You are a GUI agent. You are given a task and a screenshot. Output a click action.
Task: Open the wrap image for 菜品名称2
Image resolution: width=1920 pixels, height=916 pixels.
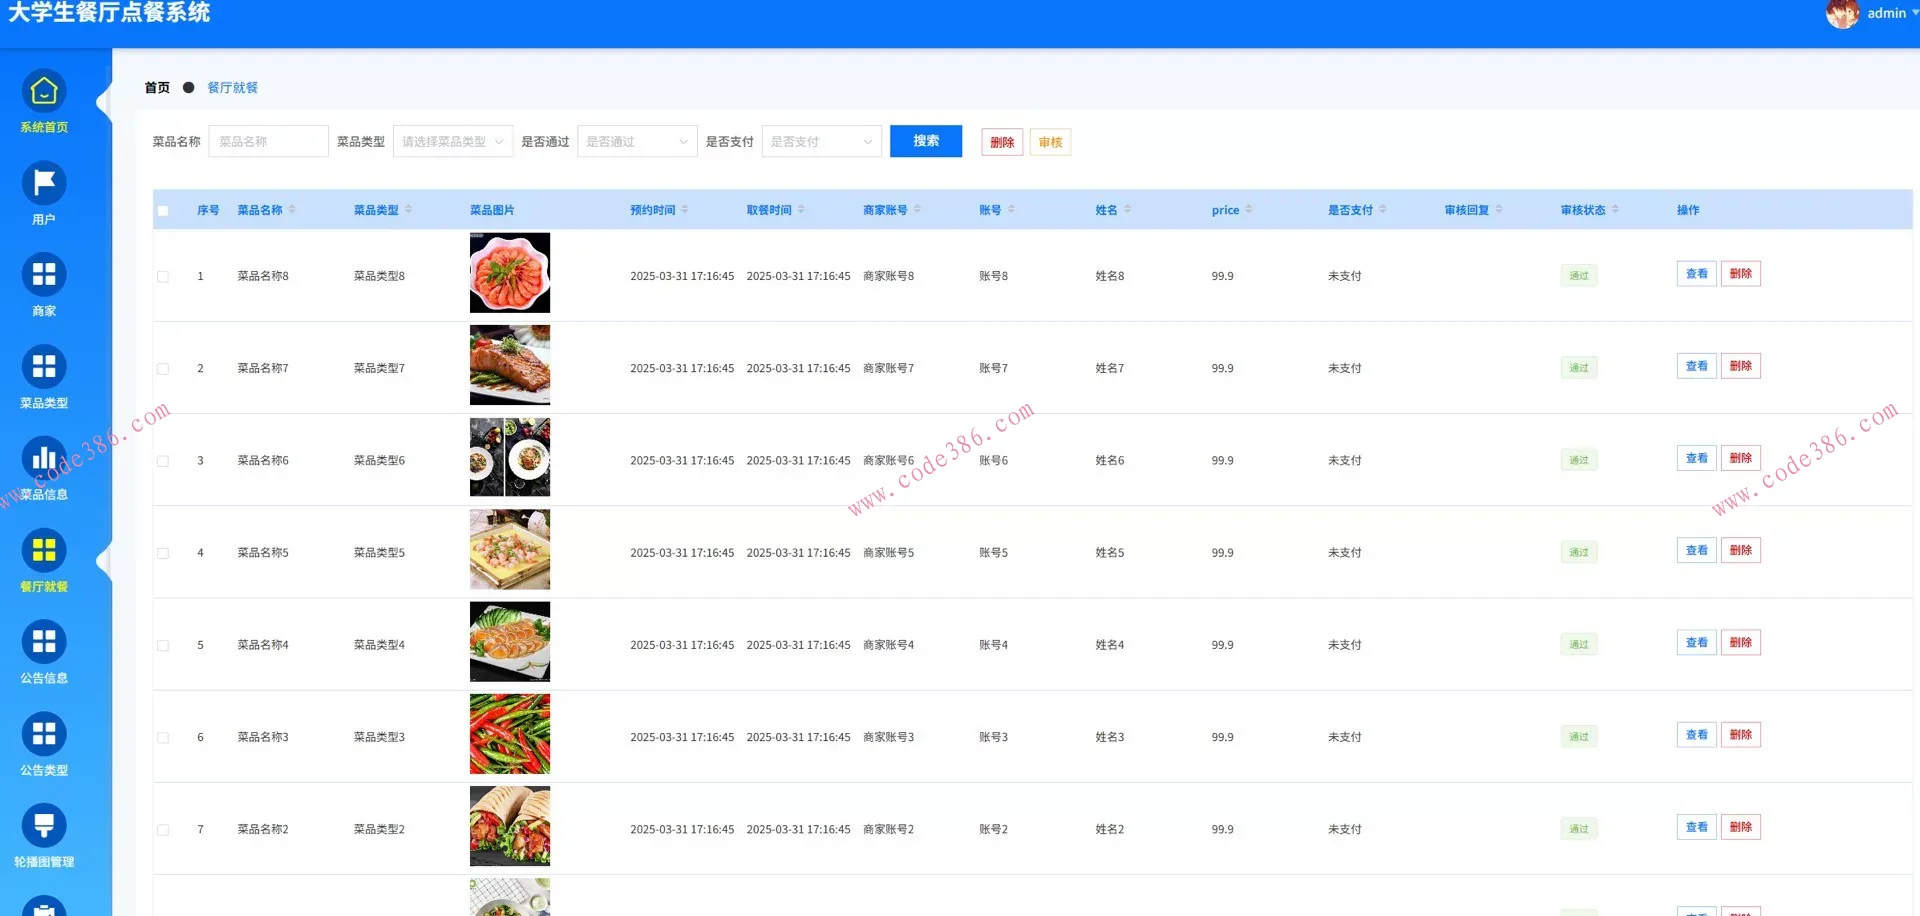click(510, 826)
